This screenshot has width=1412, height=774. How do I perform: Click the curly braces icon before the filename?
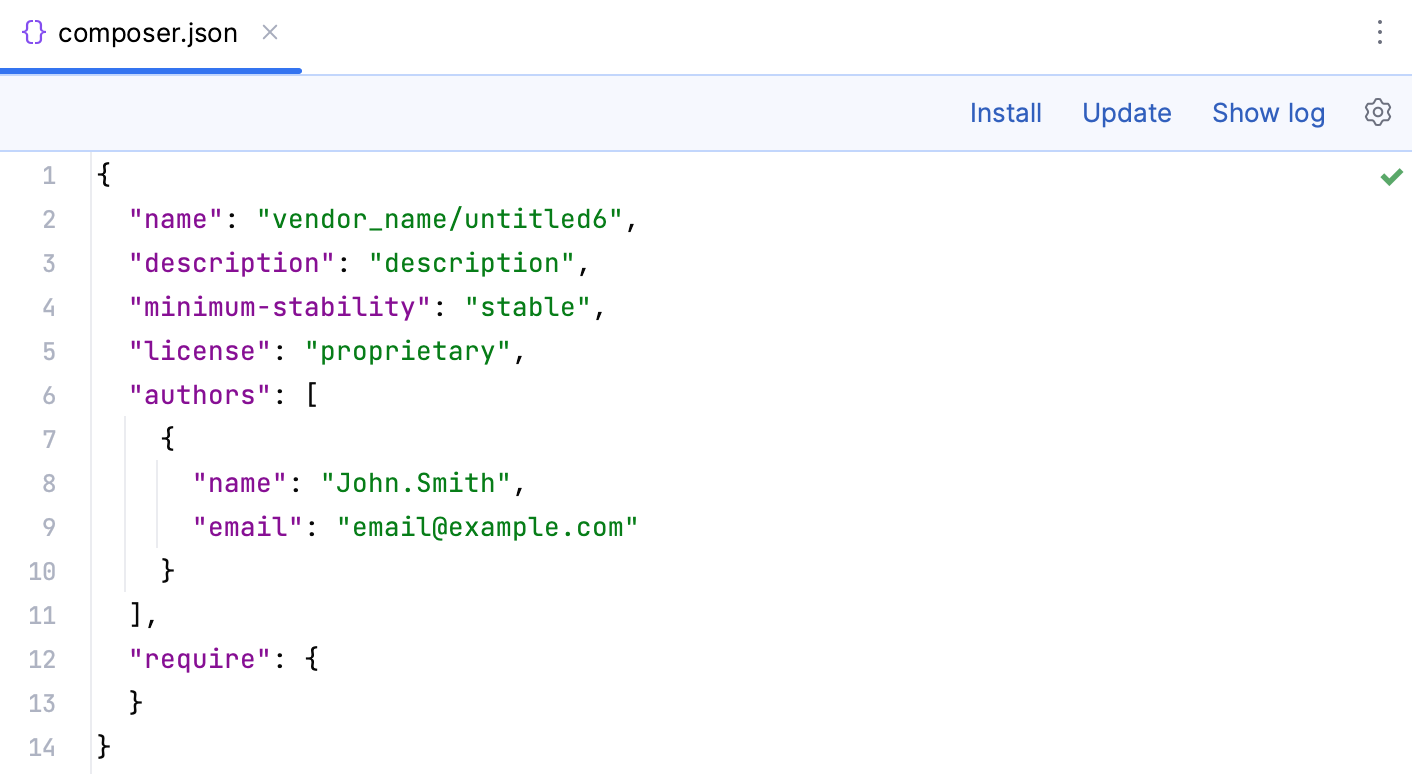click(33, 32)
